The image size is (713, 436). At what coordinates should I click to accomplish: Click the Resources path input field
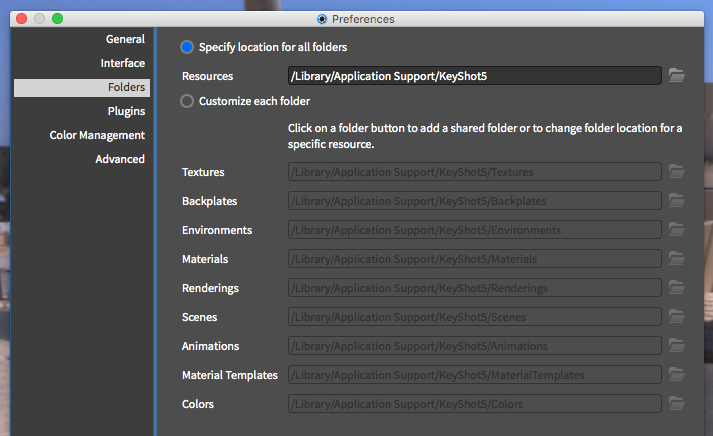[x=475, y=76]
